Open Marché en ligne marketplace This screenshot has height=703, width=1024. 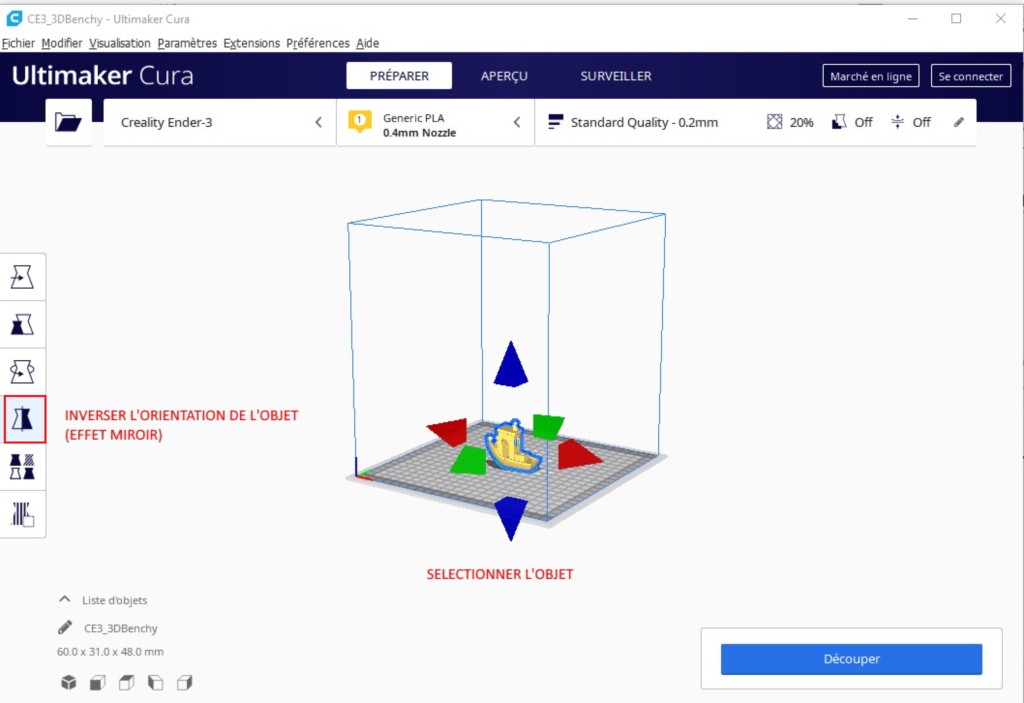pos(871,76)
